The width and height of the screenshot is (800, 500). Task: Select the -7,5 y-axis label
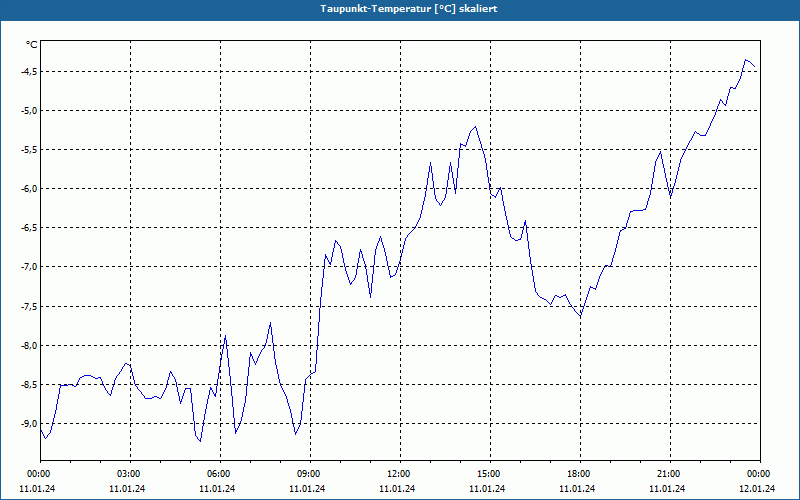click(29, 306)
